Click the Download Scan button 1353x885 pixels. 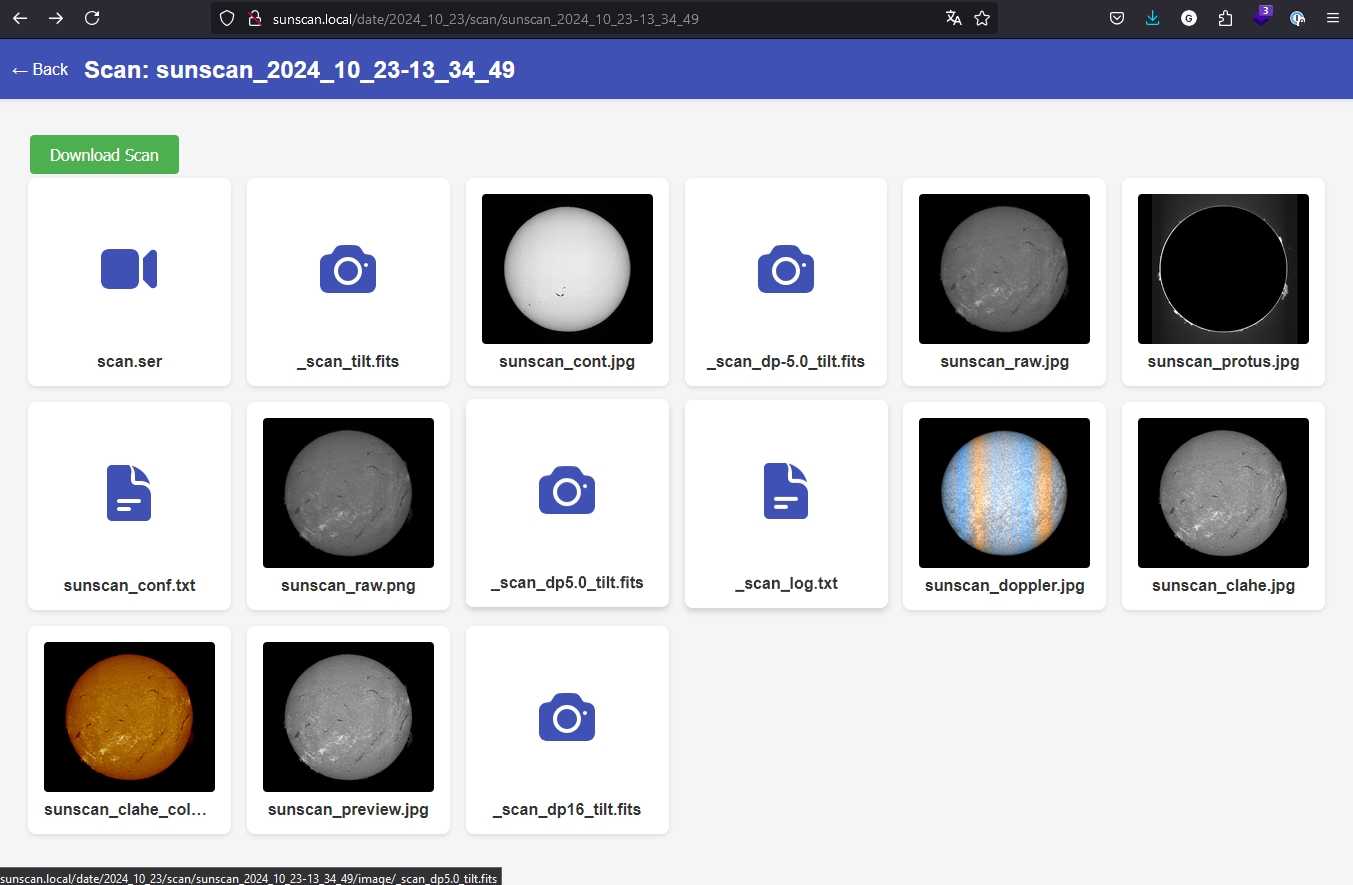click(x=104, y=155)
